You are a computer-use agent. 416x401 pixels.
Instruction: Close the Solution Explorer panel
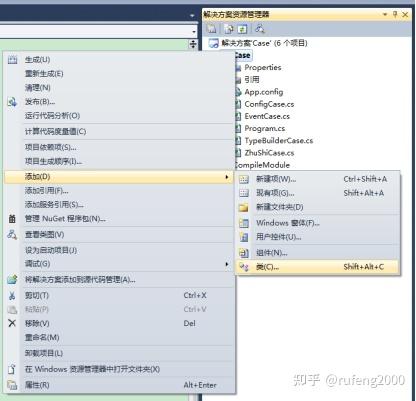click(x=405, y=14)
